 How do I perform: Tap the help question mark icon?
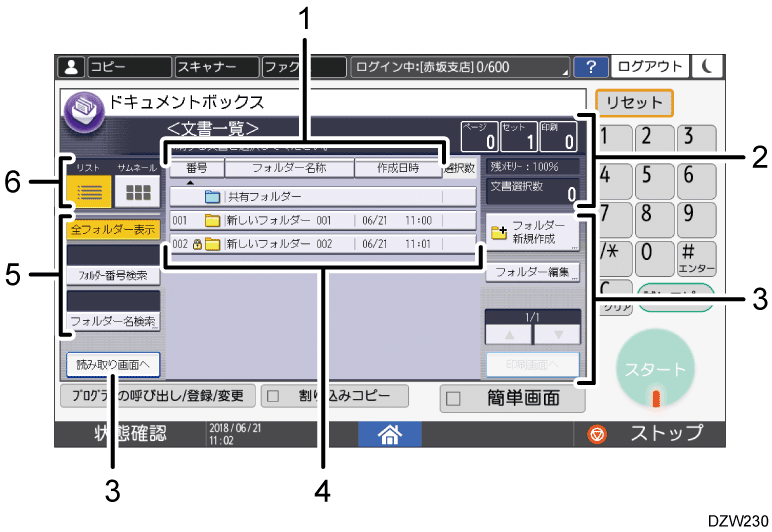591,67
